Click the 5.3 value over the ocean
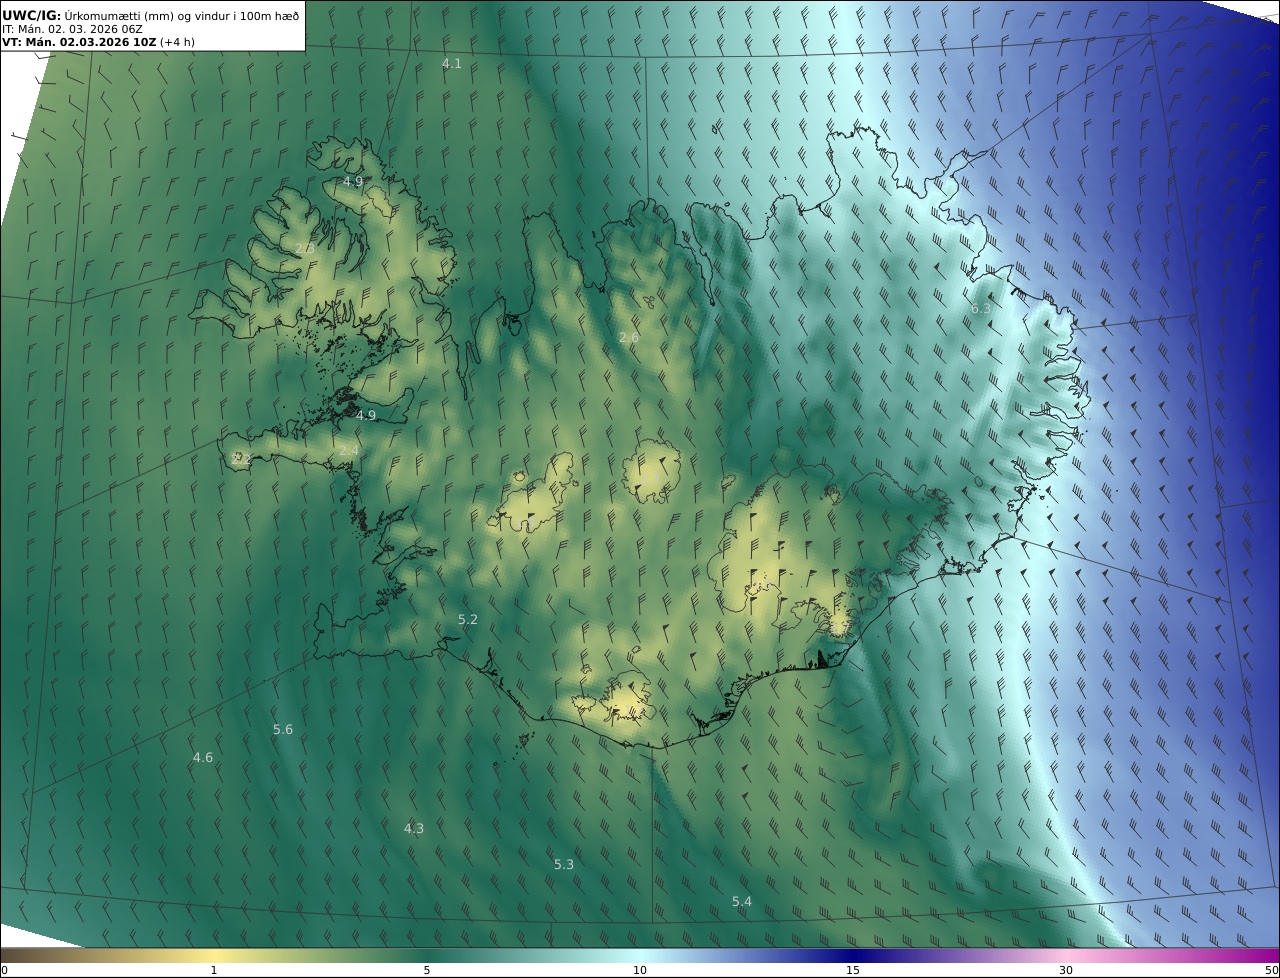1280x978 pixels. [x=564, y=865]
